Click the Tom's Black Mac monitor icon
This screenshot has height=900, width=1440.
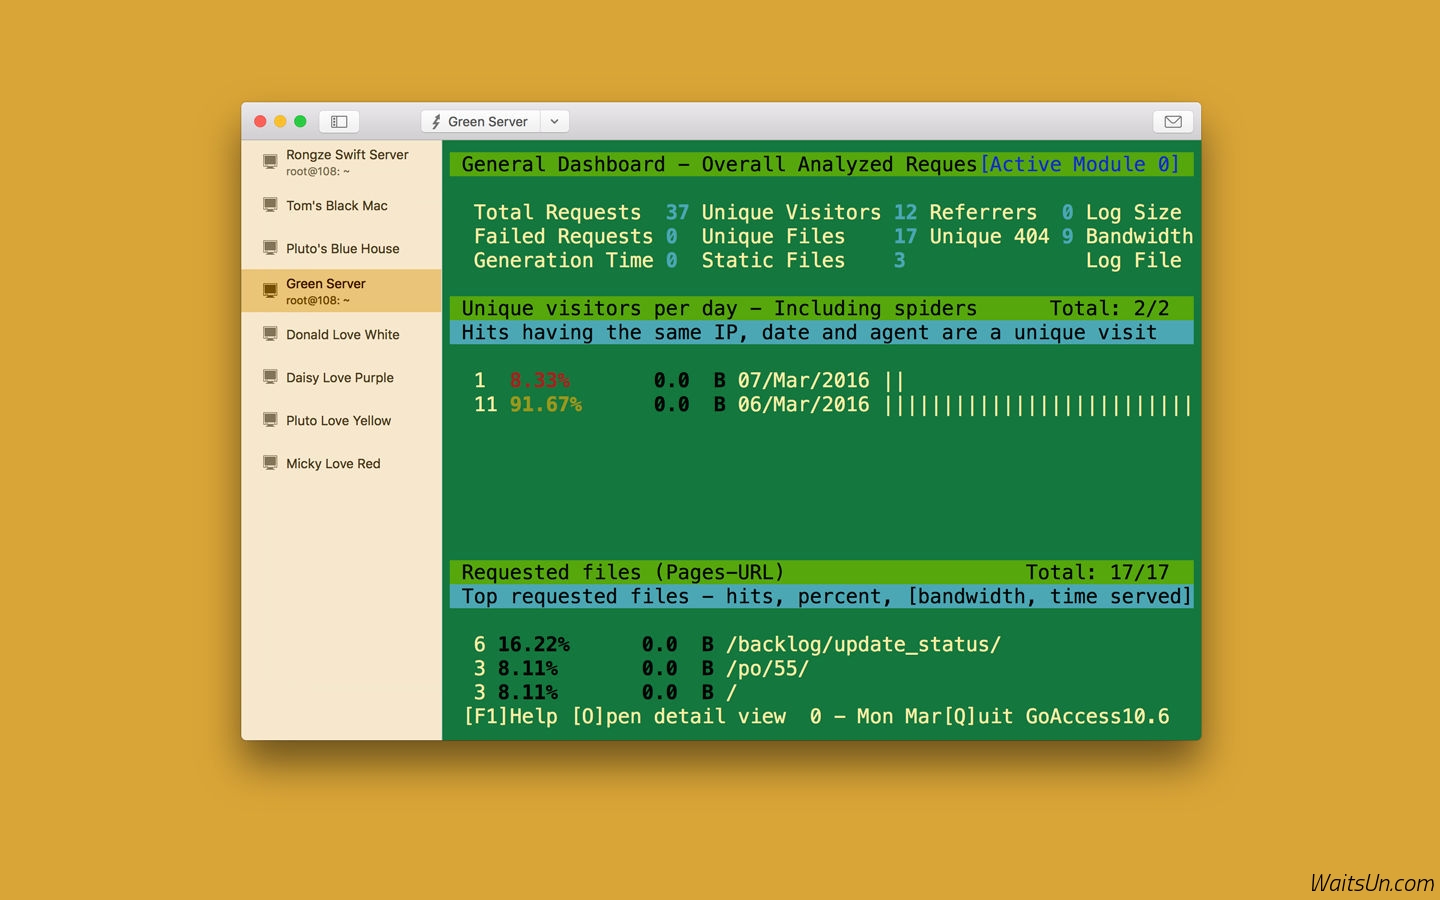pyautogui.click(x=270, y=205)
